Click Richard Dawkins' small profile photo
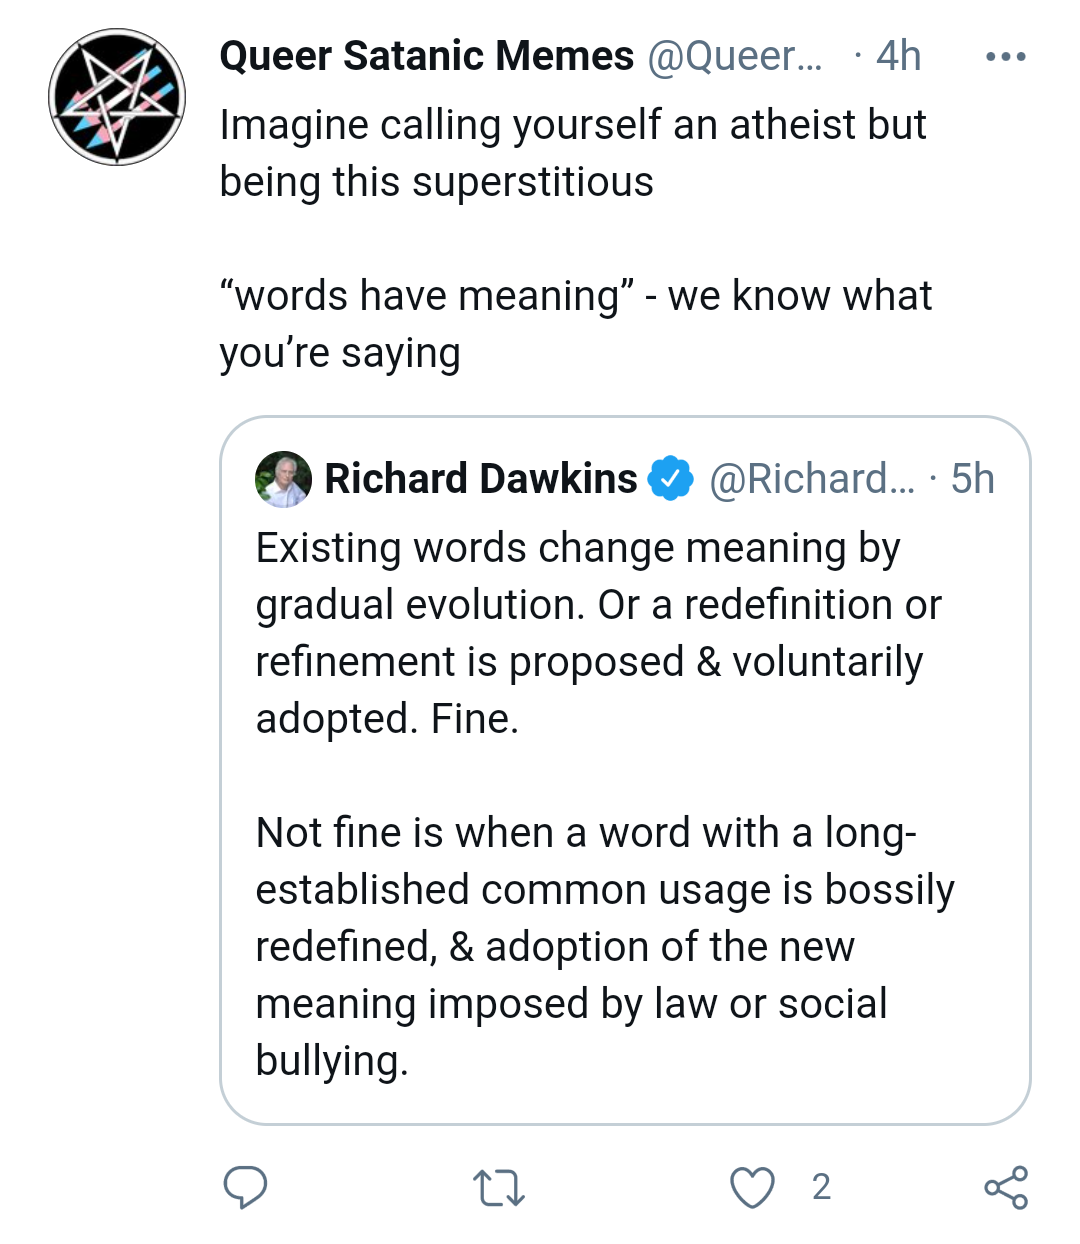Image resolution: width=1080 pixels, height=1244 pixels. [284, 479]
